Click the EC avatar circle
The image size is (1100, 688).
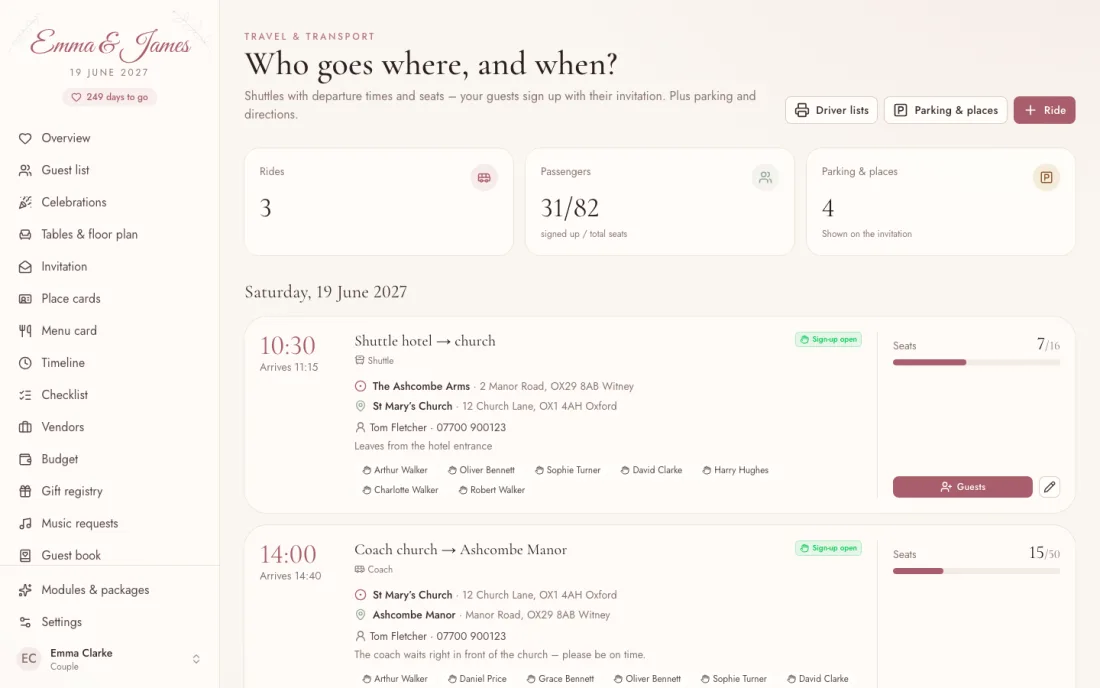click(x=29, y=659)
